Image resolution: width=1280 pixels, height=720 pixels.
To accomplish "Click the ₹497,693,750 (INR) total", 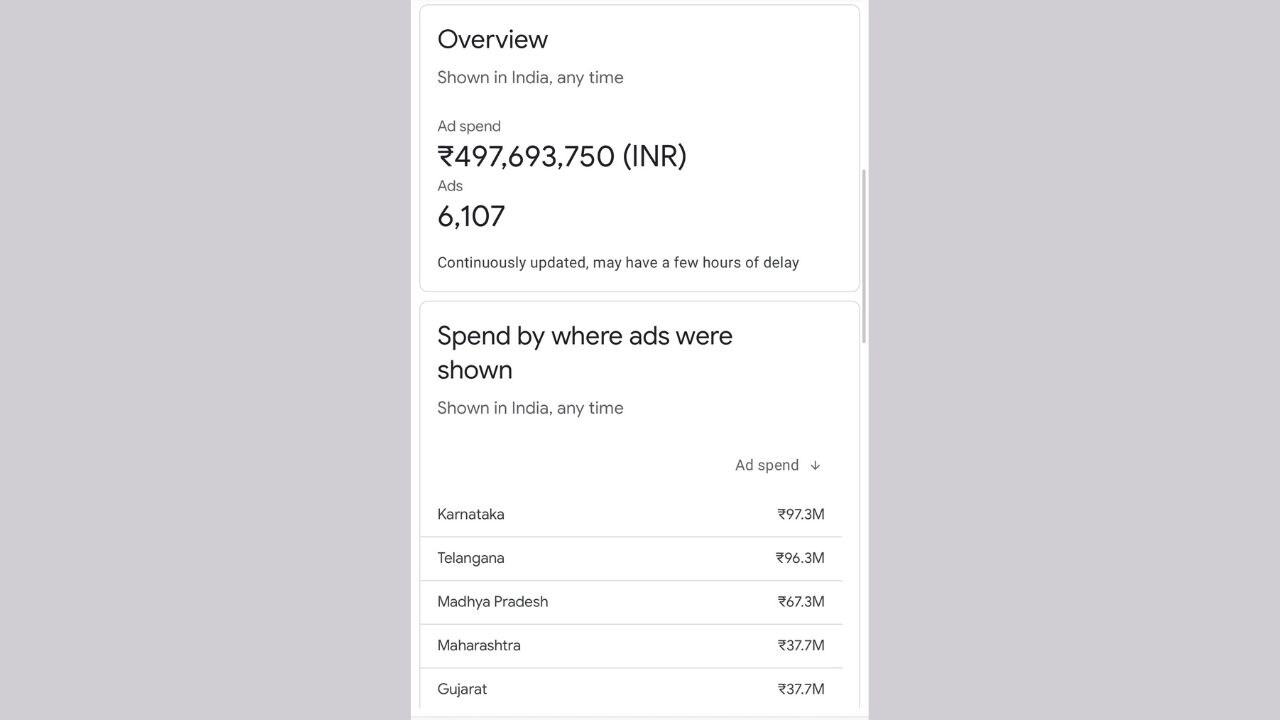I will (562, 156).
